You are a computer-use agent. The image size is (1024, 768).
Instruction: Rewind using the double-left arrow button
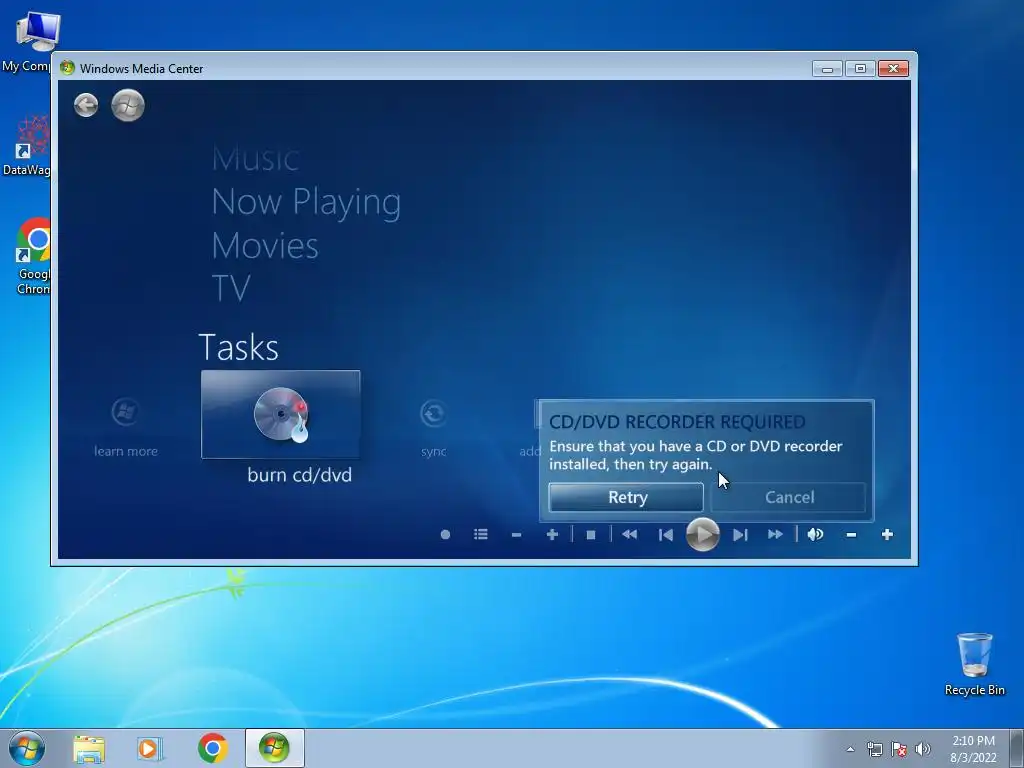pos(630,535)
